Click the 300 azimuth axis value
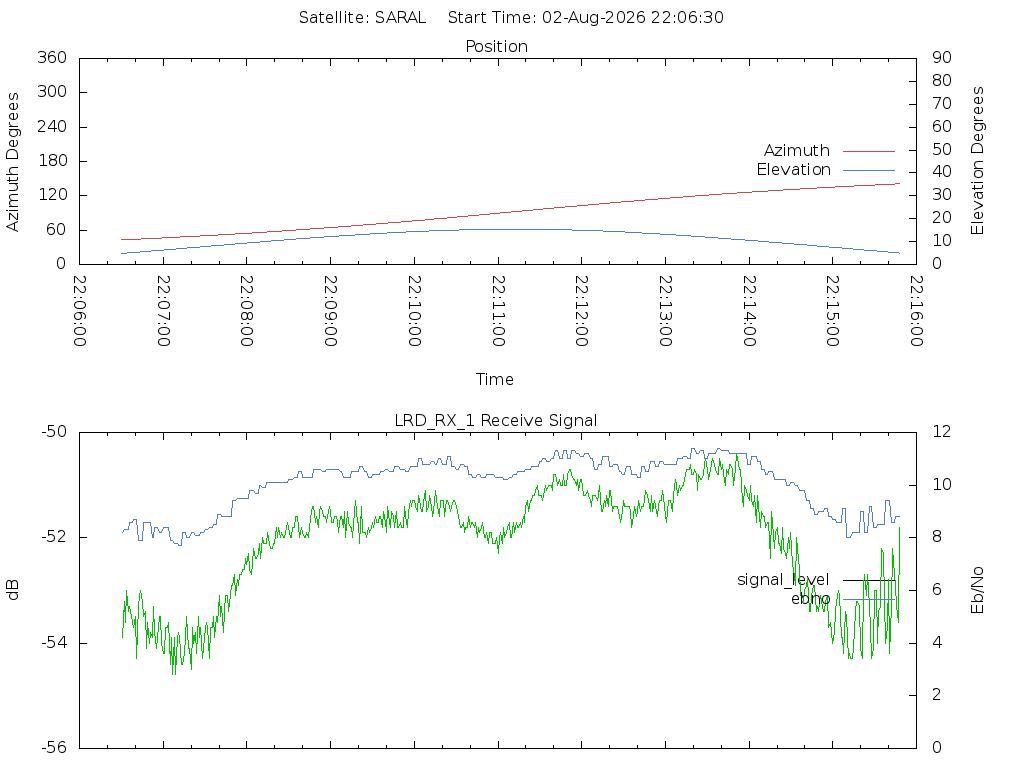The width and height of the screenshot is (1024, 768). pyautogui.click(x=52, y=91)
